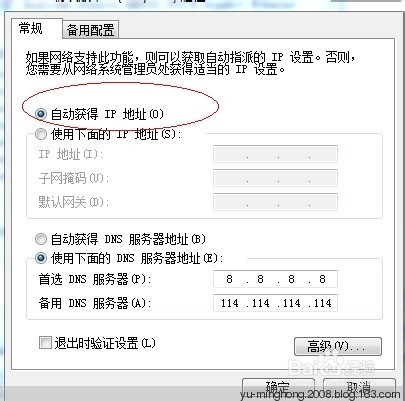Open the 备用配置 tab
This screenshot has width=405, height=401.
pyautogui.click(x=90, y=30)
